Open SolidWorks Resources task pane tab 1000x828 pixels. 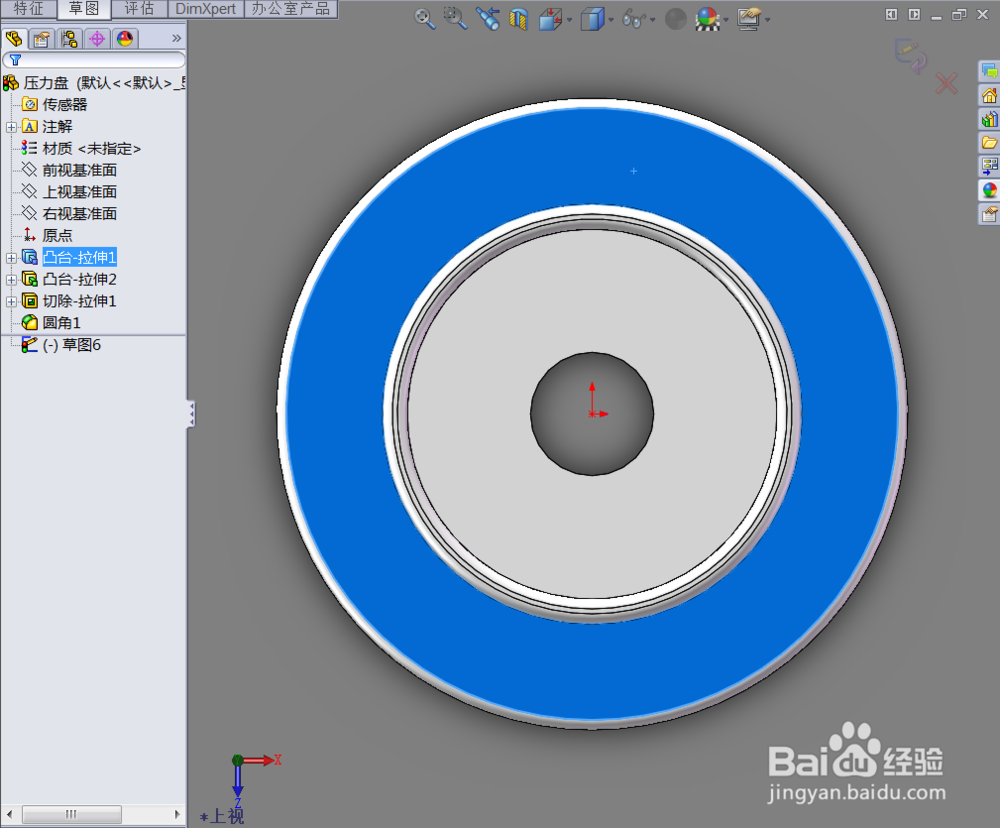pos(989,95)
